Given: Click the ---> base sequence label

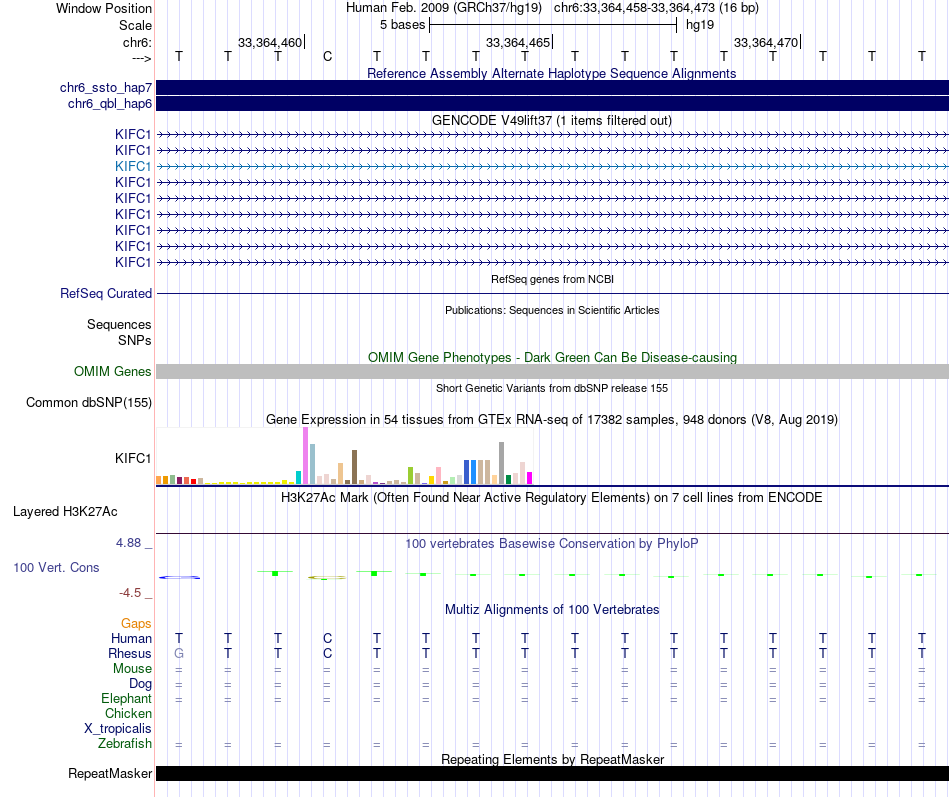Looking at the screenshot, I should coord(141,58).
